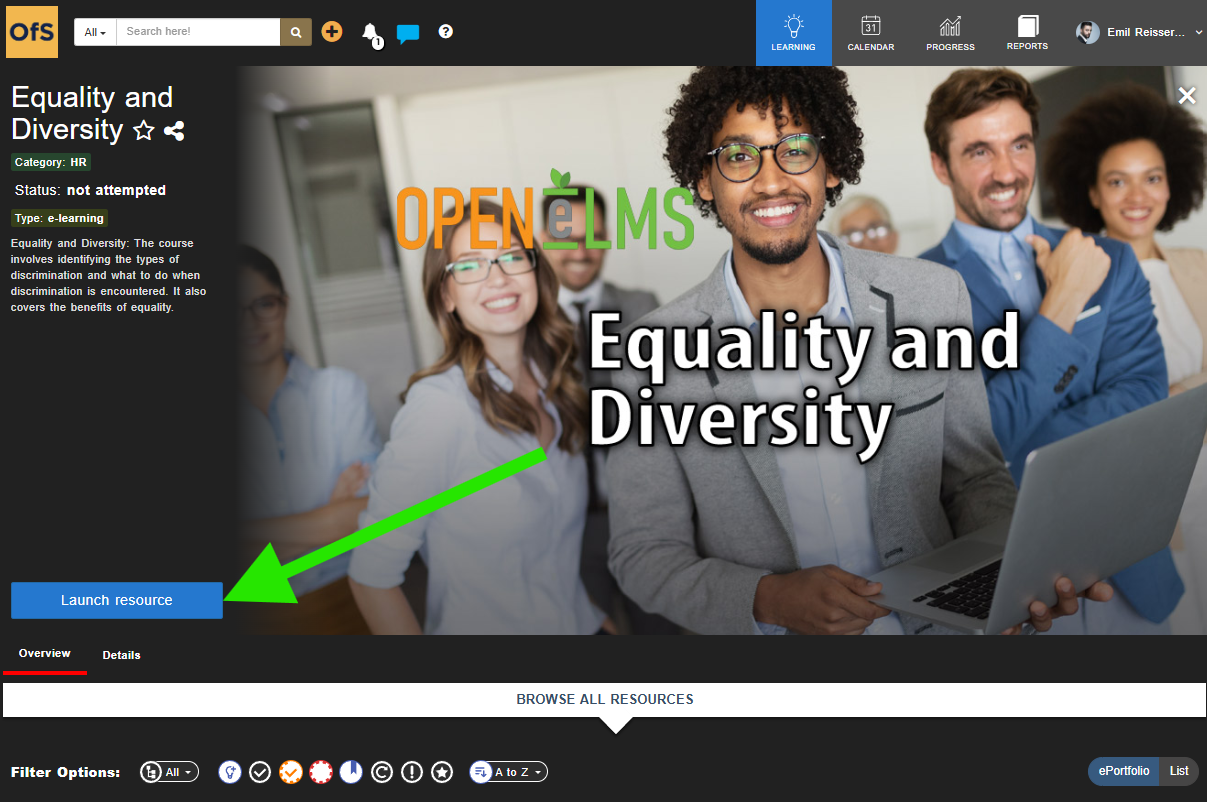
Task: Switch to the Overview tab
Action: tap(45, 654)
